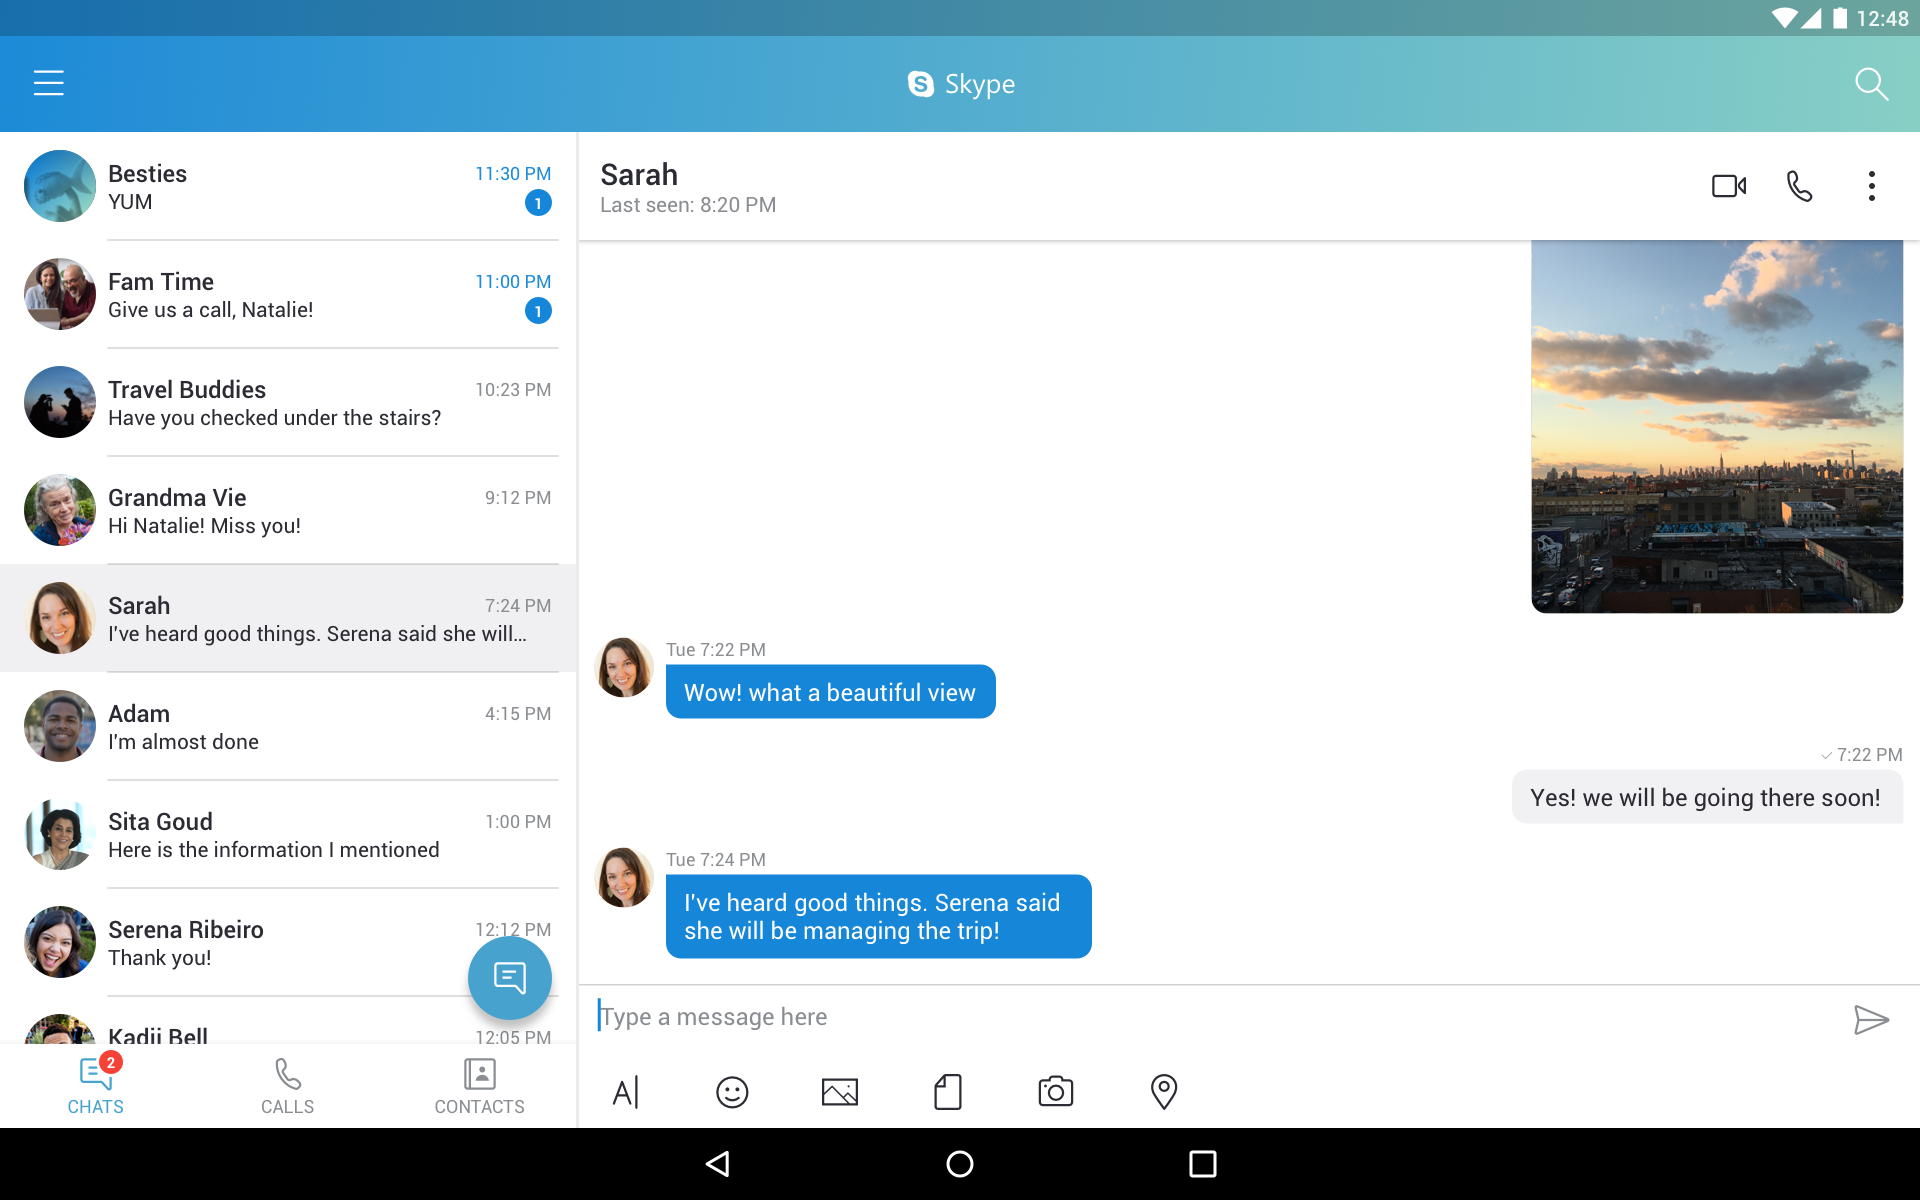Open the CHATS tab

95,1085
